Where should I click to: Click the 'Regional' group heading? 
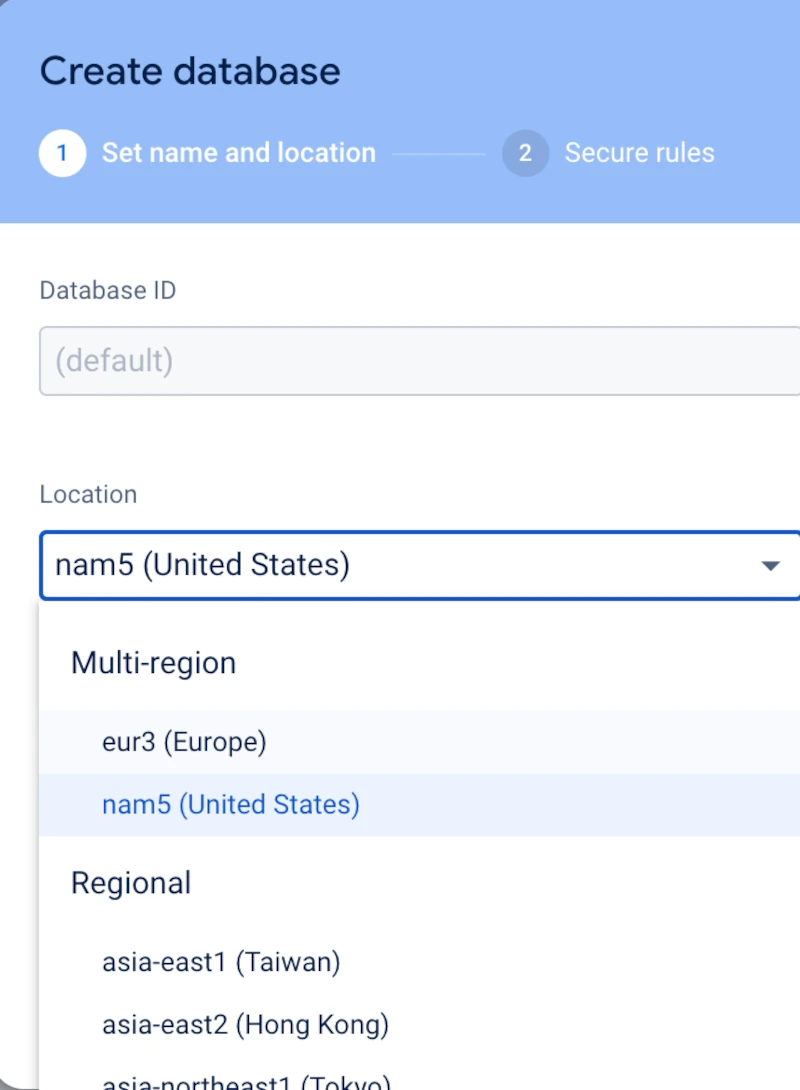131,883
